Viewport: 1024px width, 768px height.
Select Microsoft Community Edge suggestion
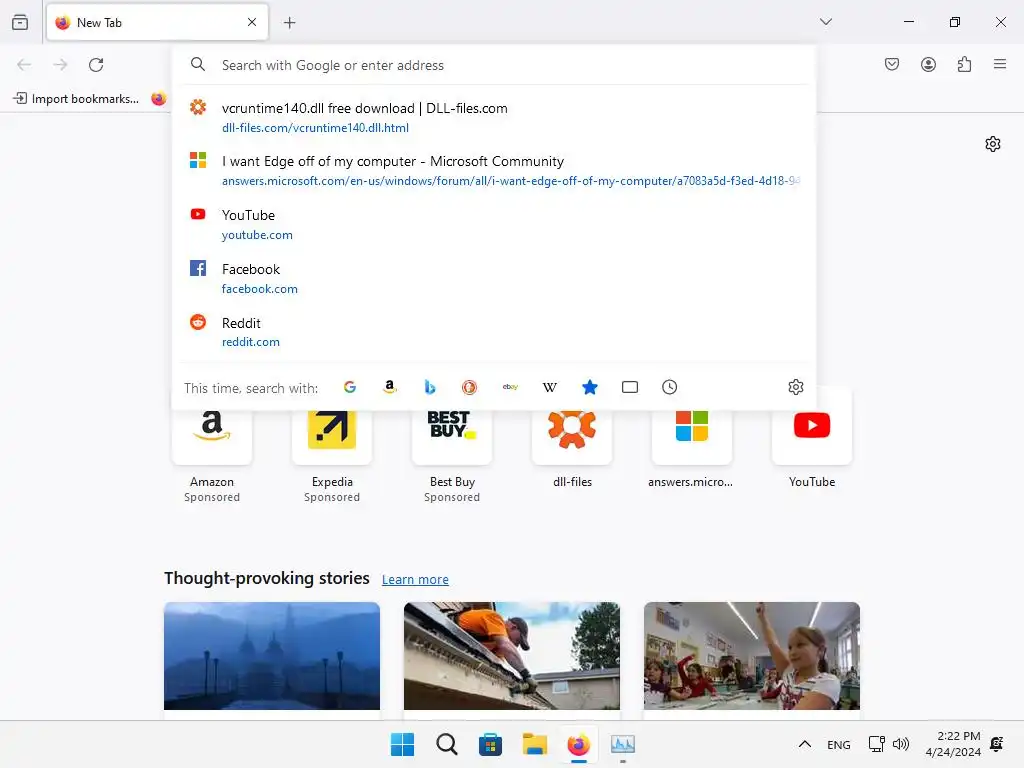click(494, 170)
